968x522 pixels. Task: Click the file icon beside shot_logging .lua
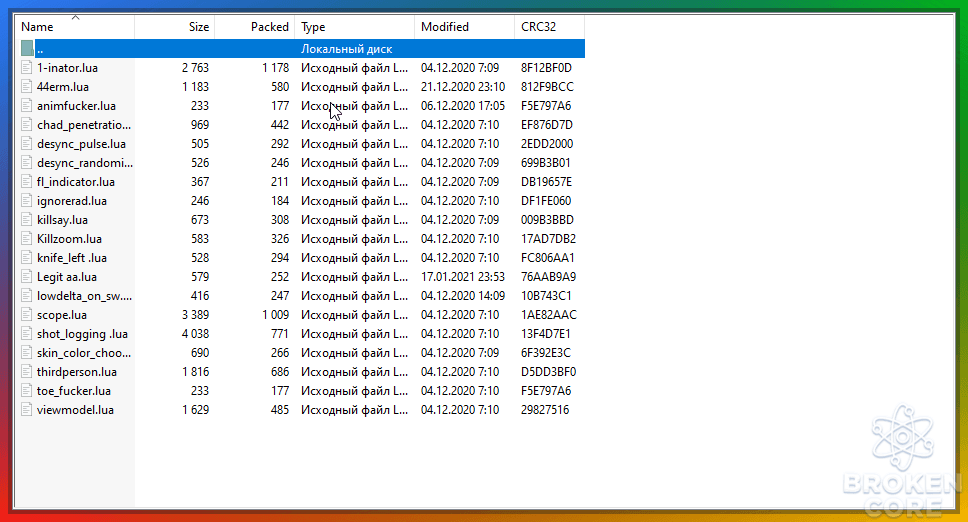click(27, 334)
